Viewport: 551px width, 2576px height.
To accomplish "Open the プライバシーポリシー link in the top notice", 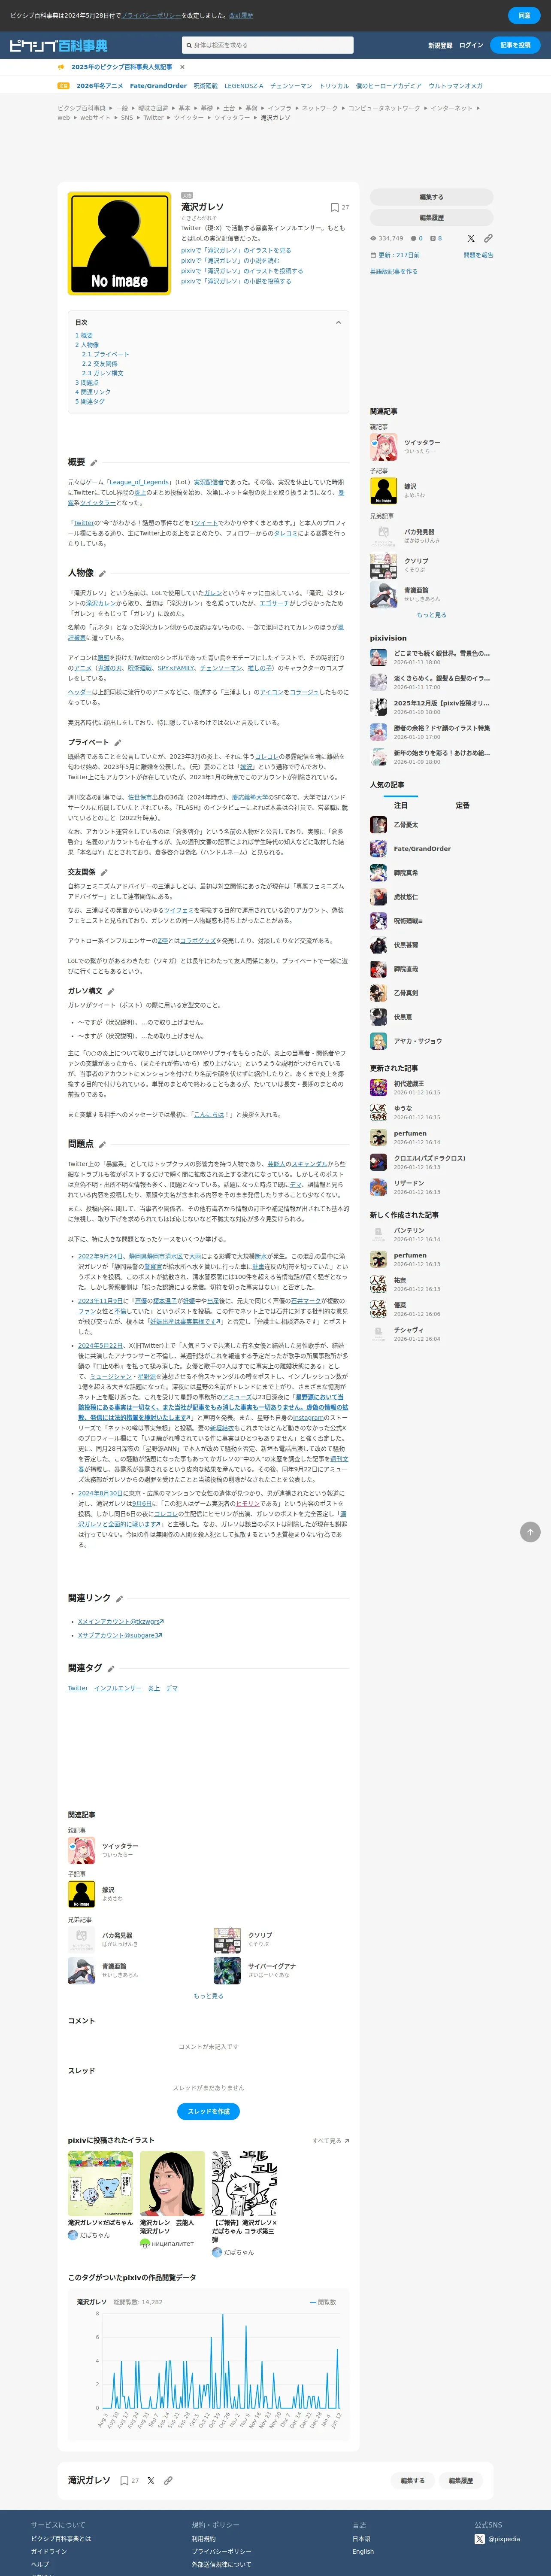I will pyautogui.click(x=151, y=15).
